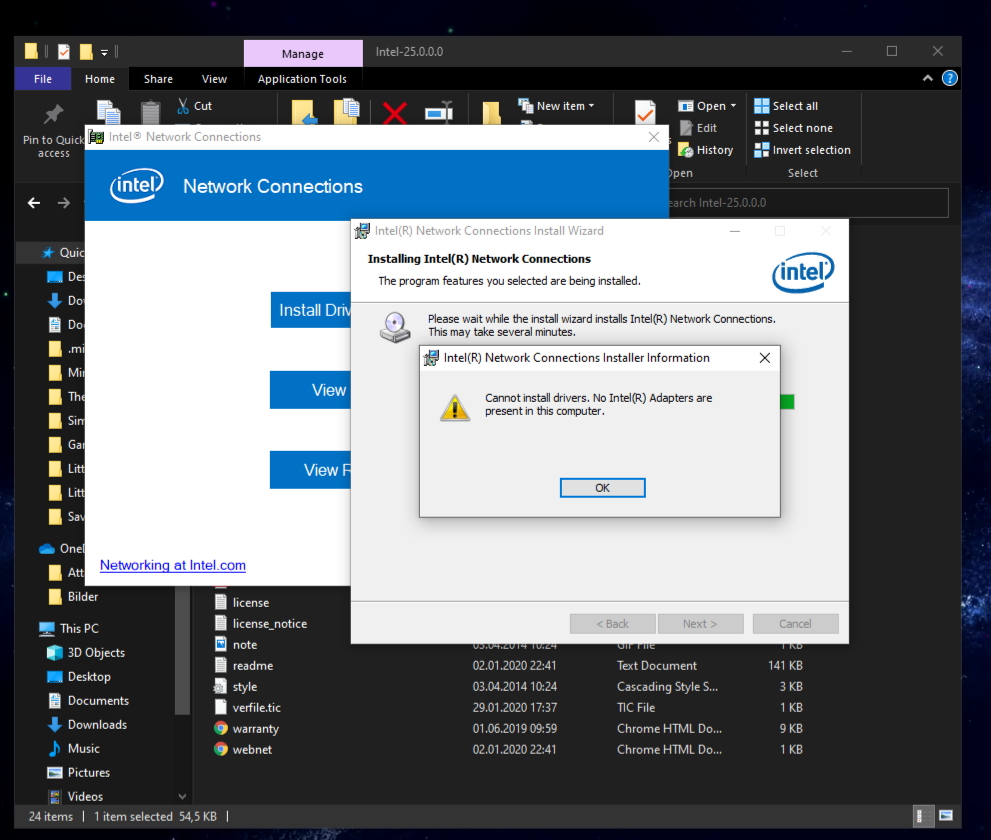This screenshot has width=991, height=840.
Task: Click the Copy icon in ribbon
Action: point(109,112)
